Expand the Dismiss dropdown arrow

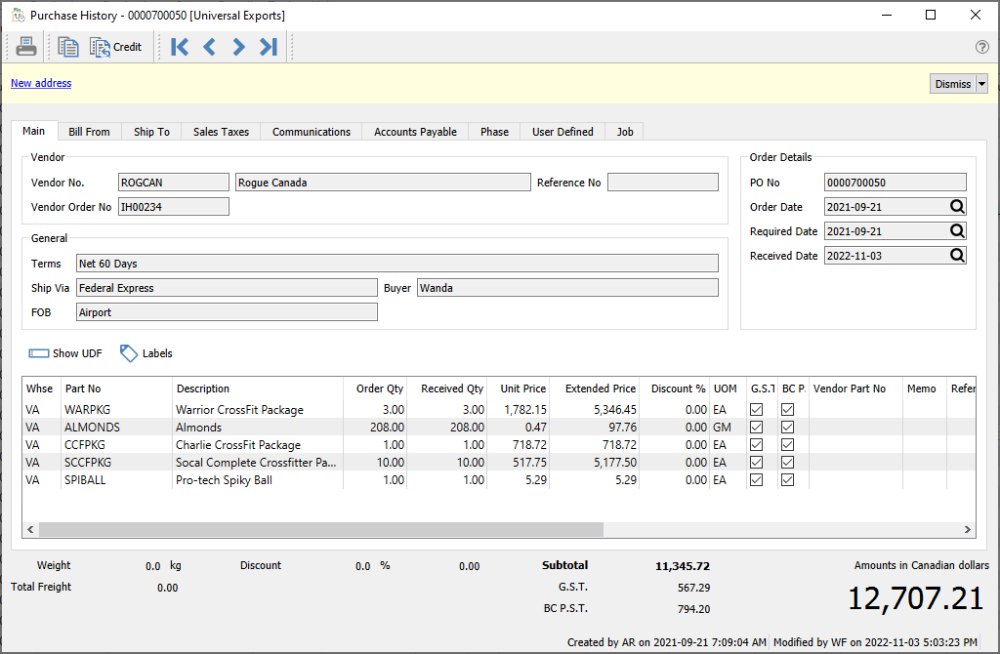coord(982,84)
